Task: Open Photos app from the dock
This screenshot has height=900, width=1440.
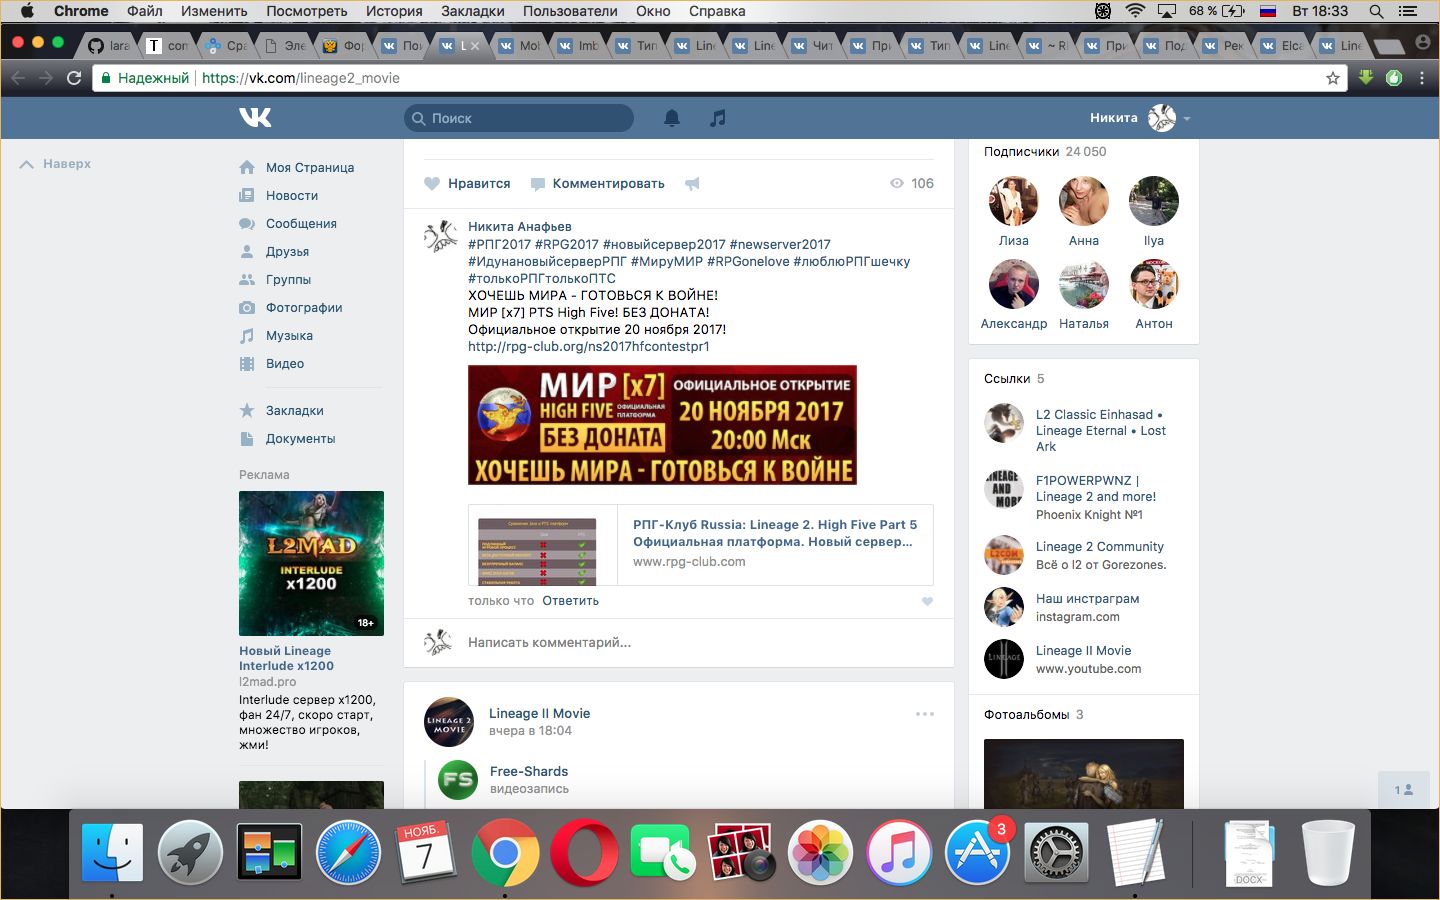Action: 820,852
